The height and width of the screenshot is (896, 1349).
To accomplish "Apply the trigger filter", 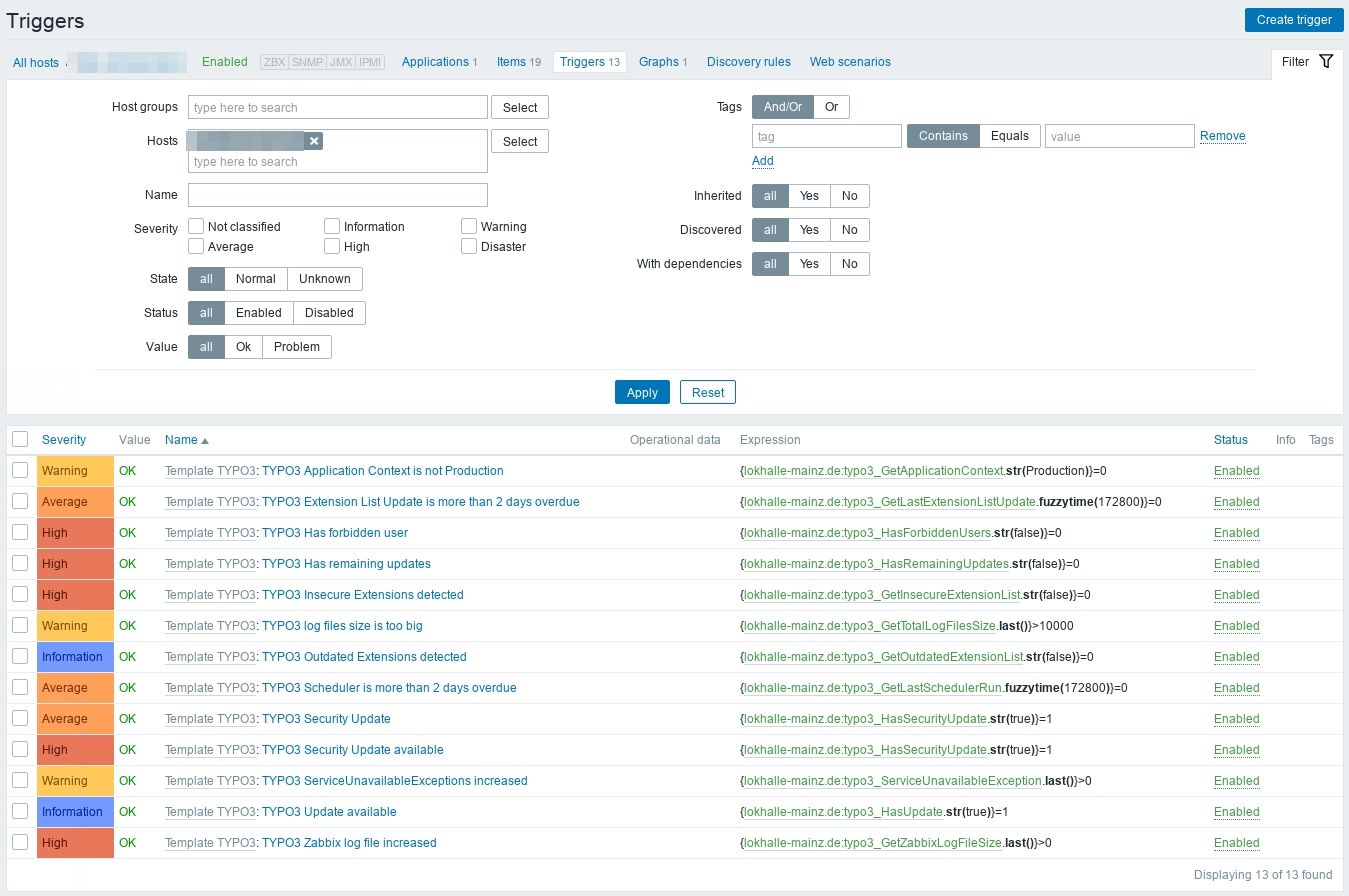I will point(642,392).
